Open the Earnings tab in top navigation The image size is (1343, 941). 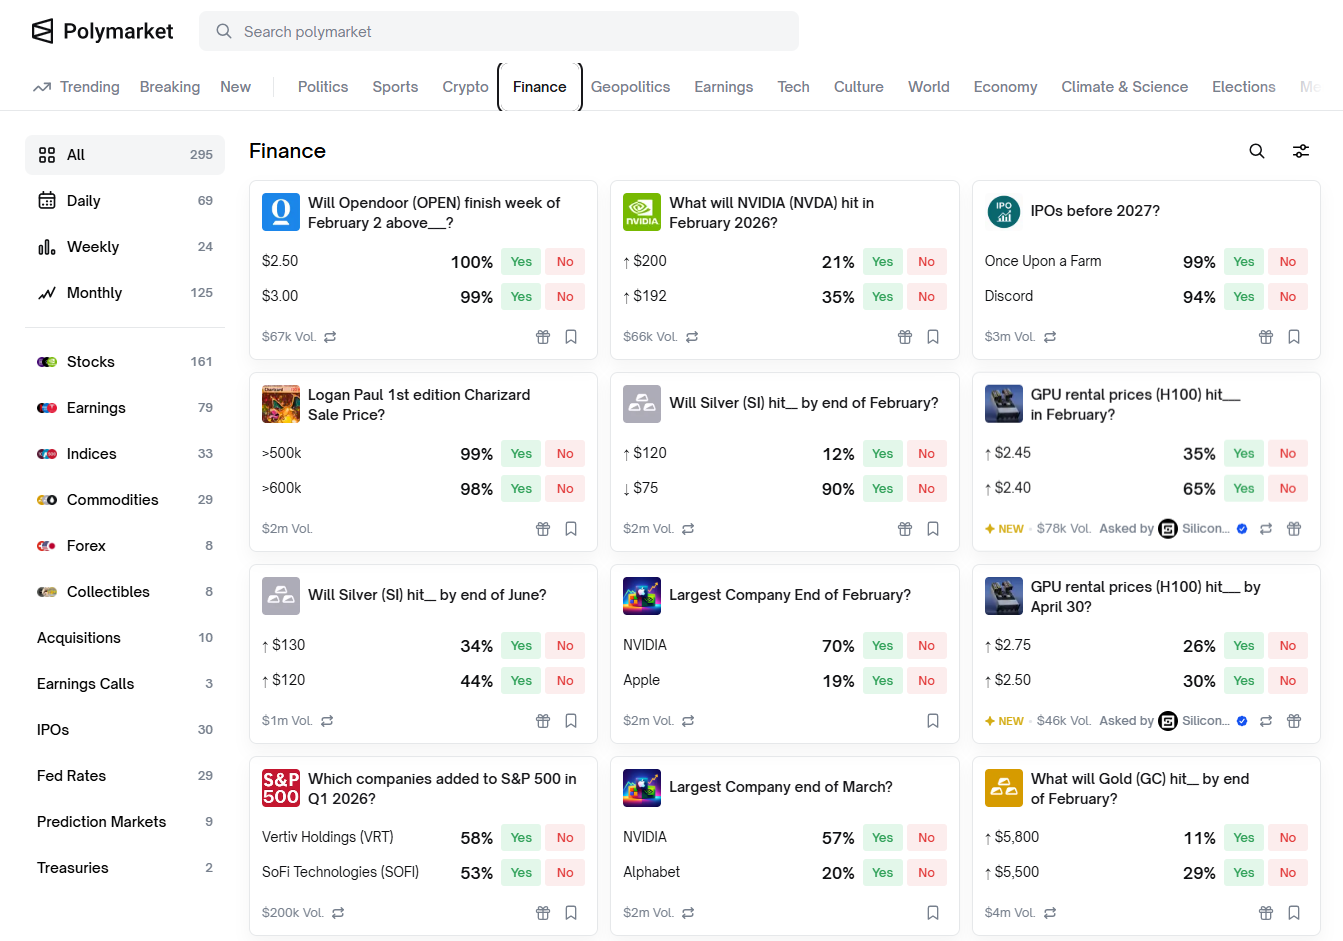pos(723,87)
